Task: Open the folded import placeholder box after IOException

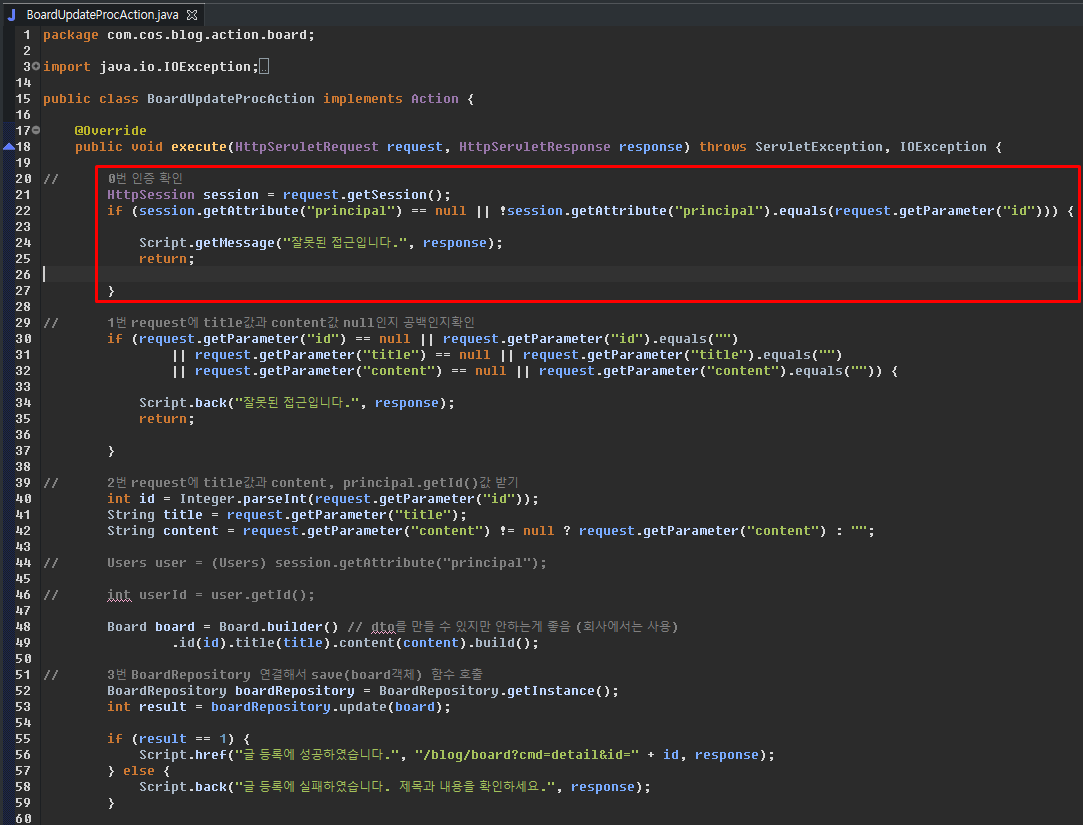Action: click(264, 66)
